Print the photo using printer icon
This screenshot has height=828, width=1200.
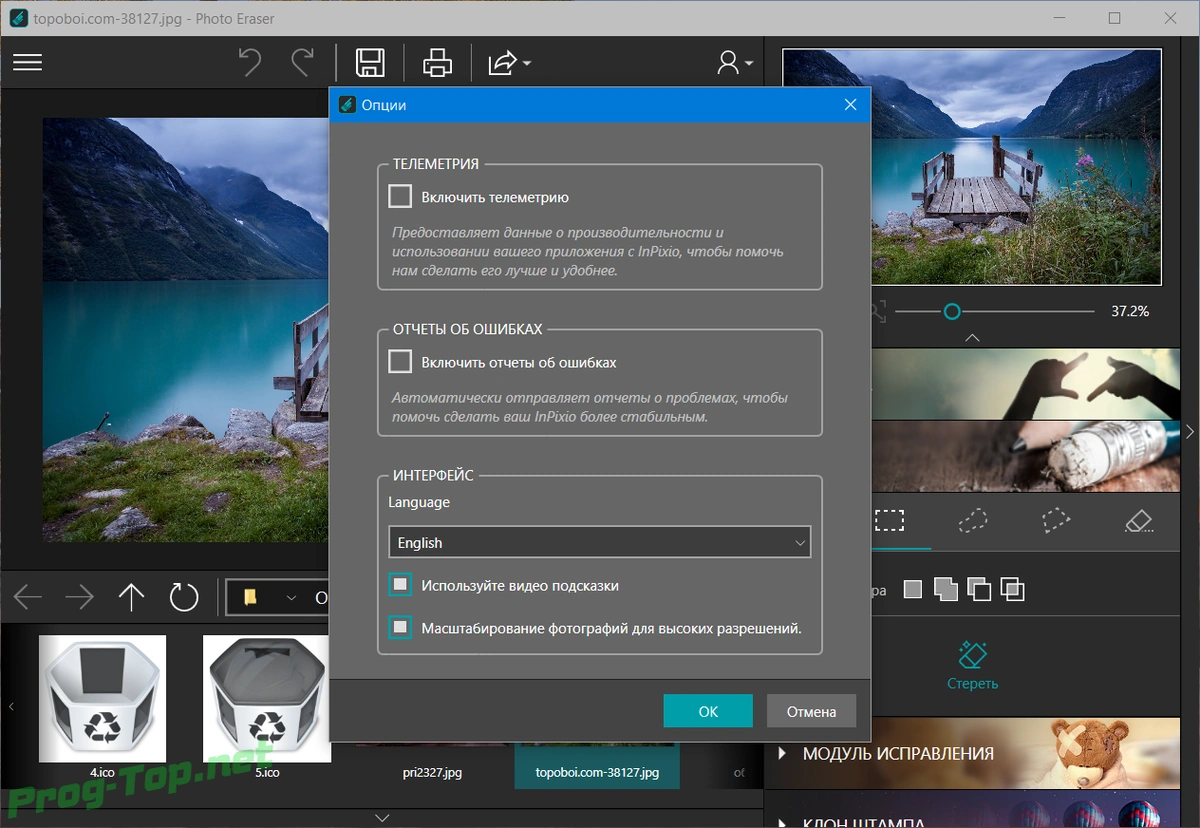click(x=438, y=62)
